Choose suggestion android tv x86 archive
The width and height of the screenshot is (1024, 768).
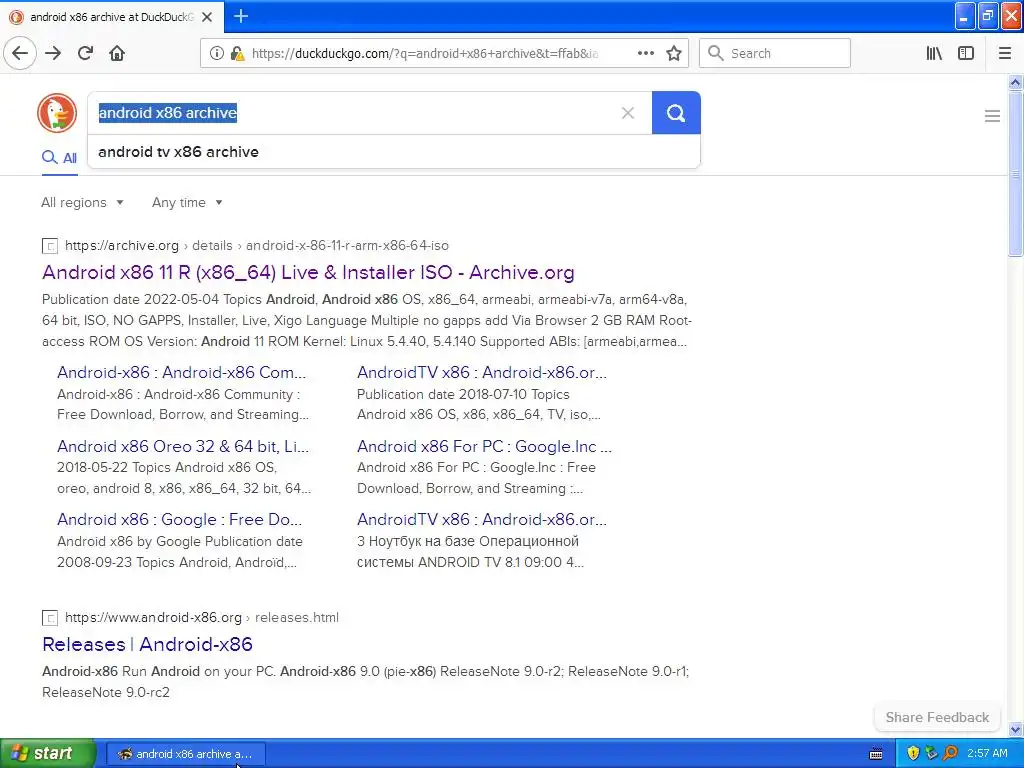coord(394,152)
